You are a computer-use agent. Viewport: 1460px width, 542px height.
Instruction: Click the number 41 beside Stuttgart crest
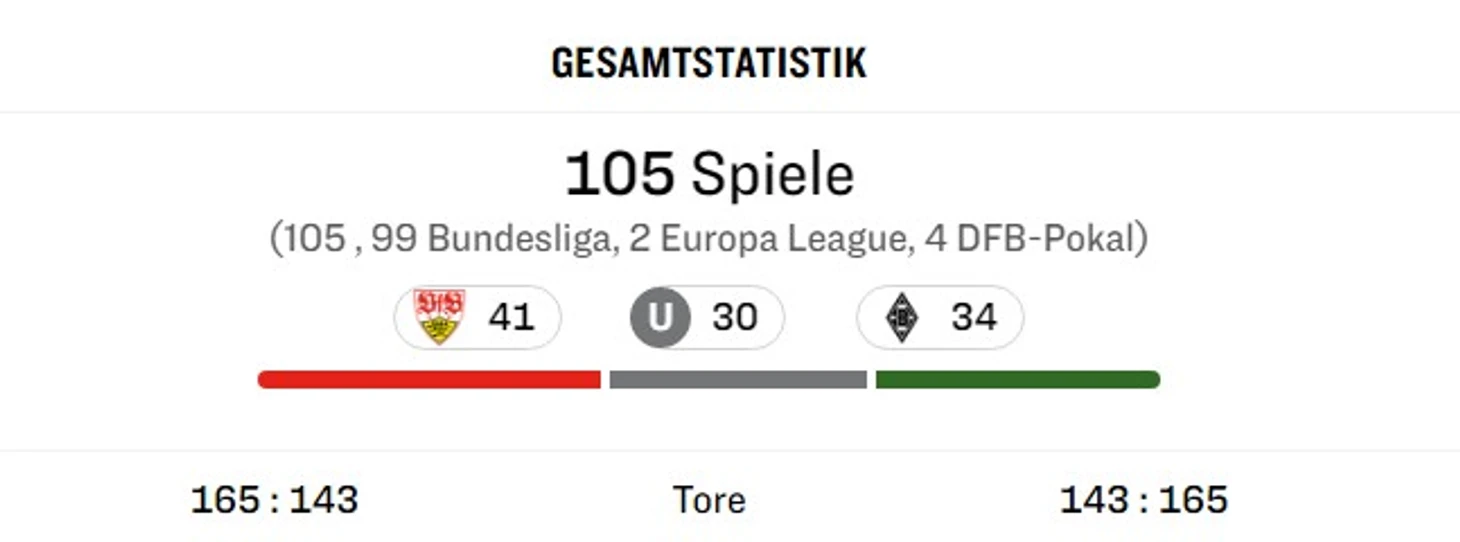(511, 318)
